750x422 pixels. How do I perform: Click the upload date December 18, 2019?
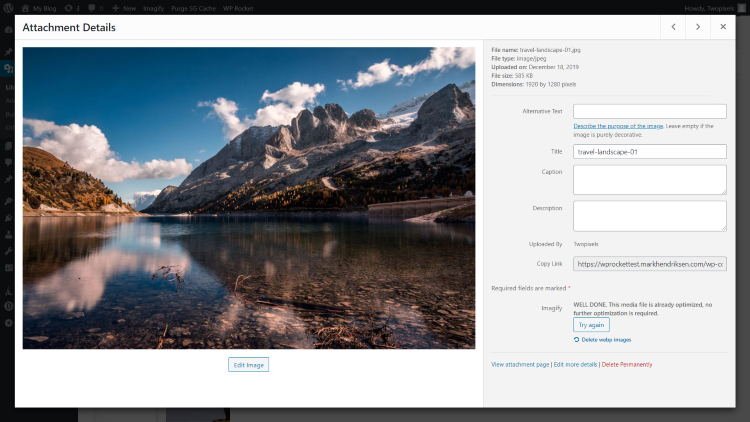tap(553, 67)
